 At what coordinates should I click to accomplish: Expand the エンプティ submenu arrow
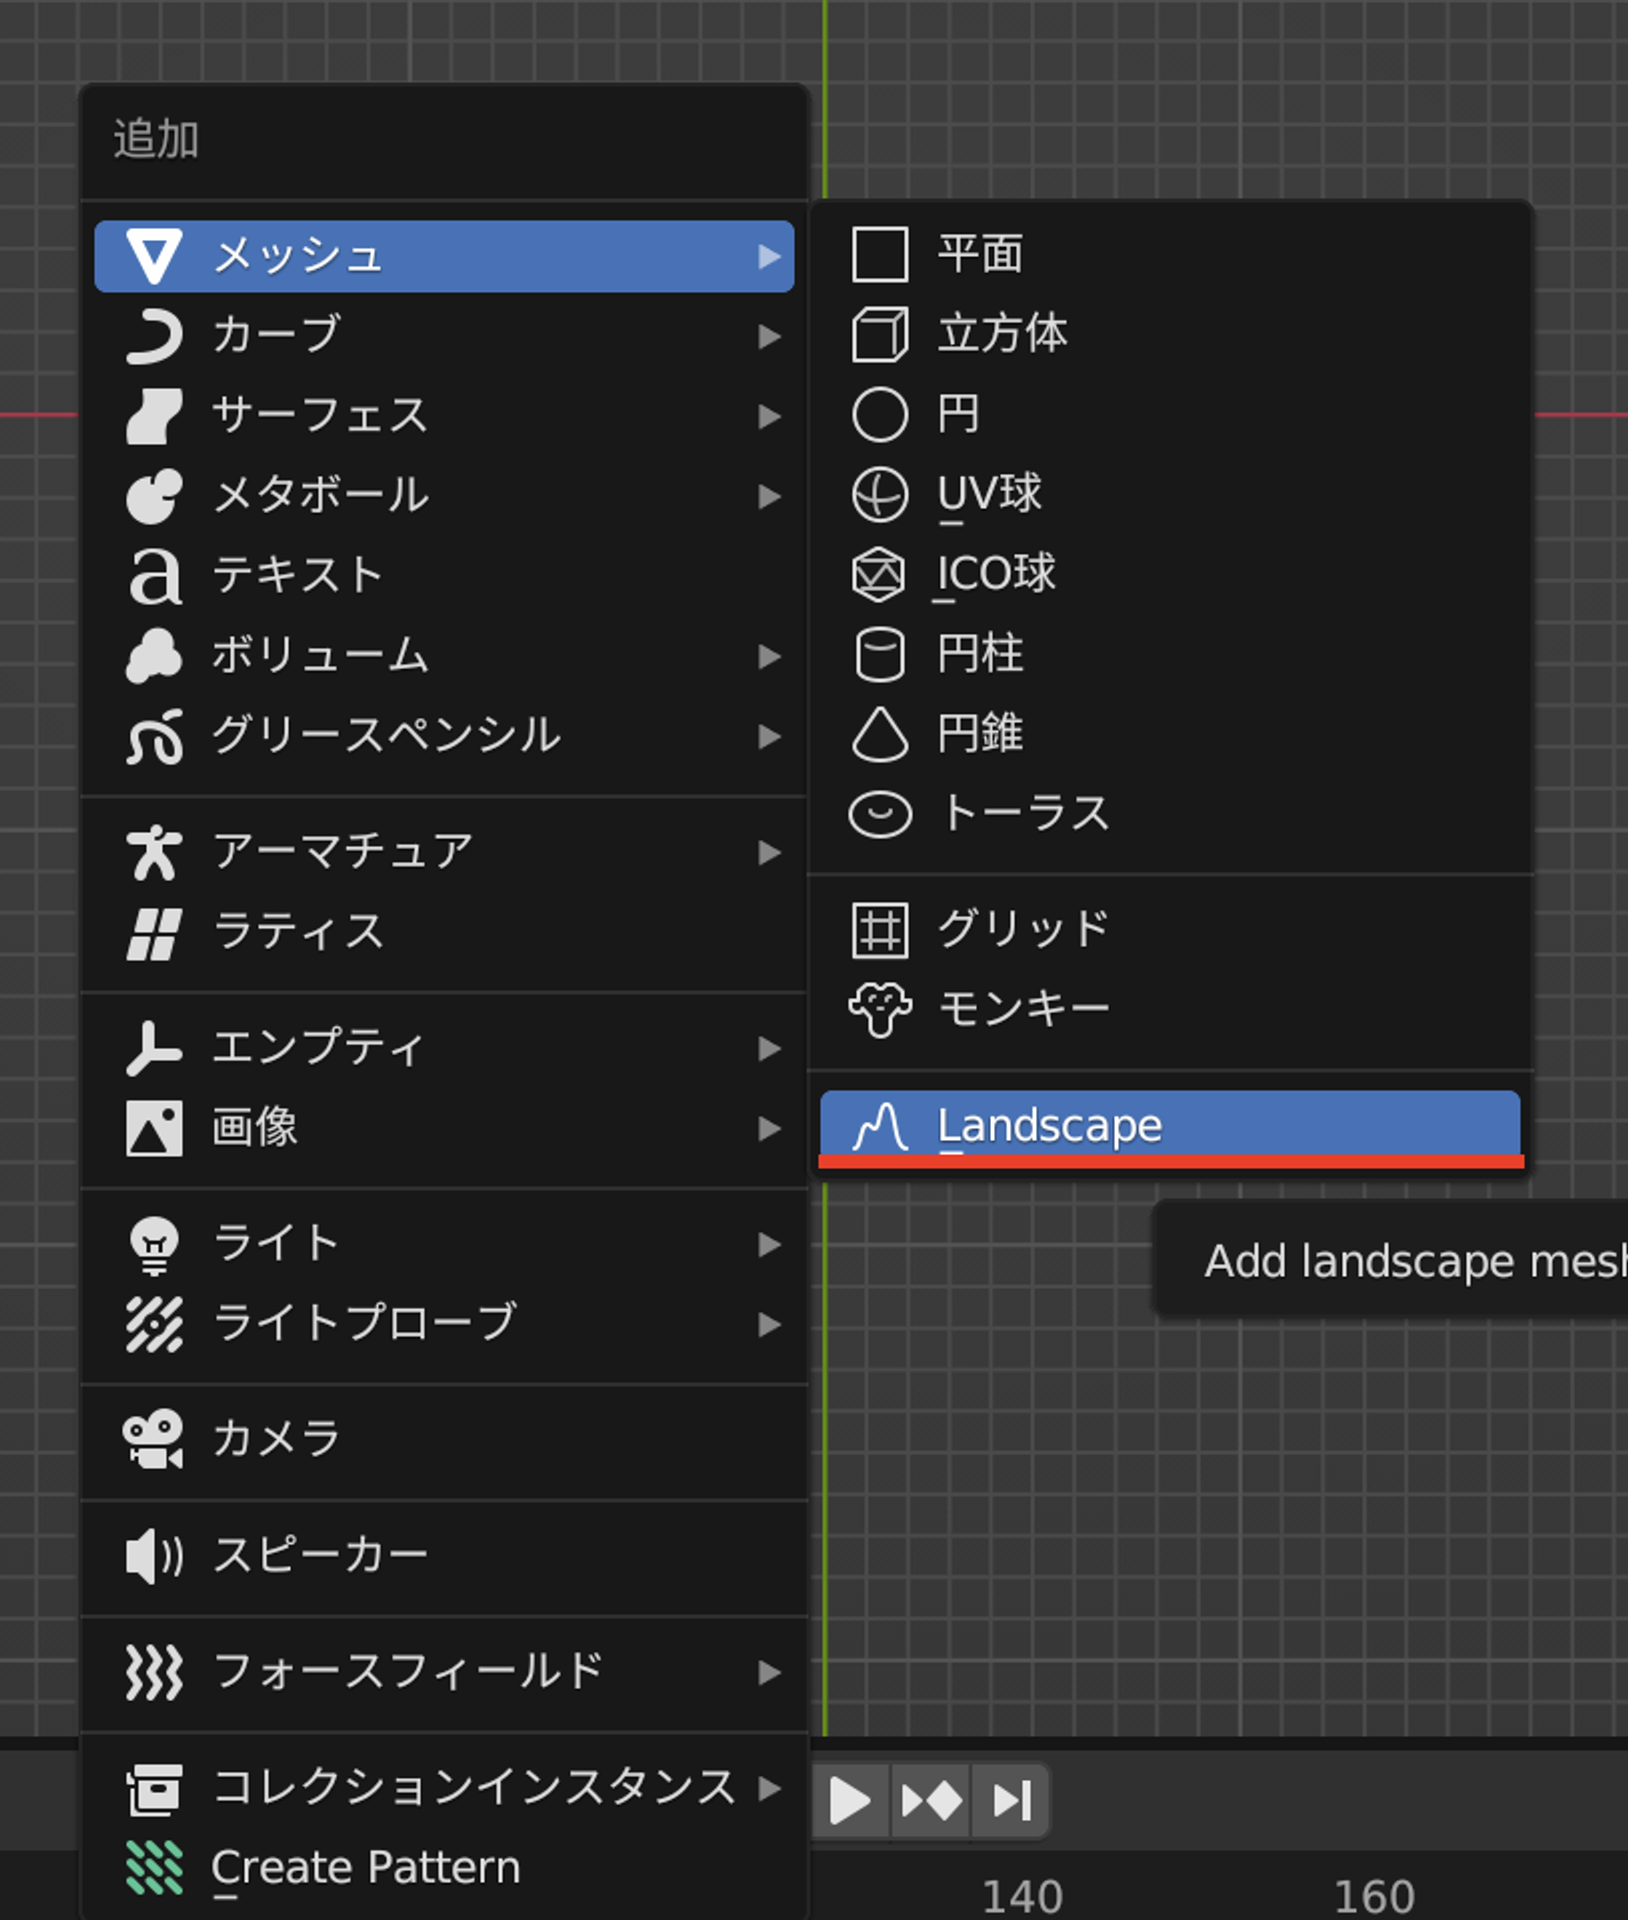[769, 1049]
